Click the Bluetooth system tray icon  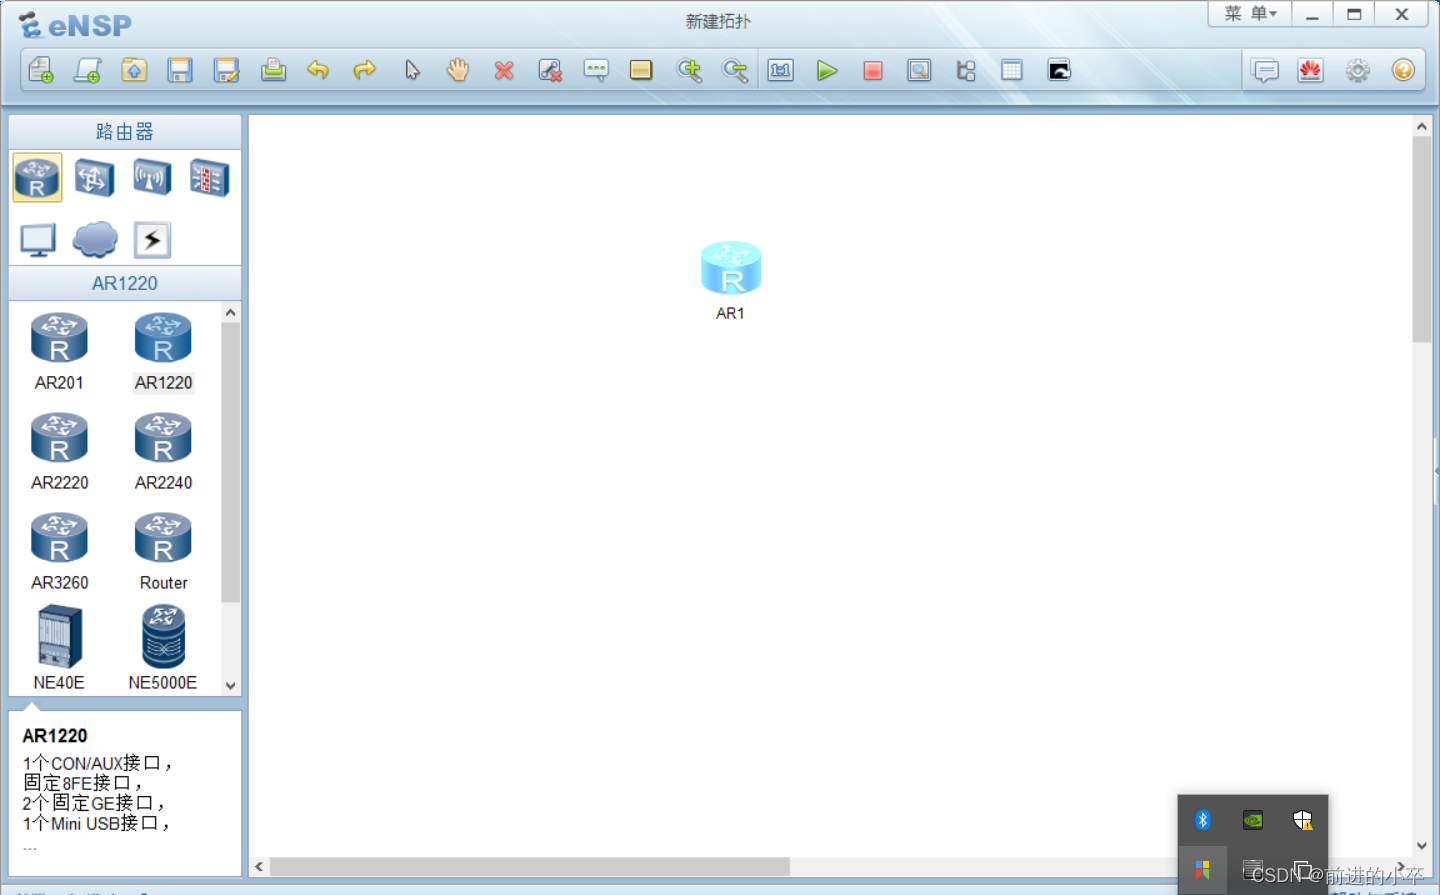click(x=1203, y=820)
